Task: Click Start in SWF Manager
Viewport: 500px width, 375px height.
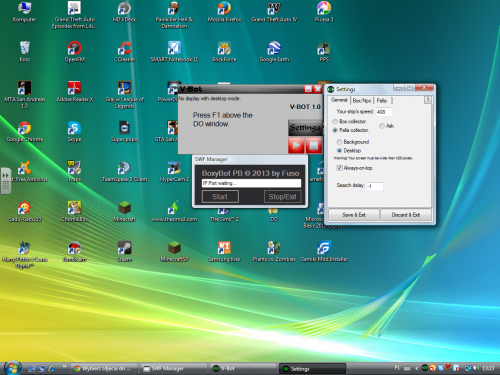Action: [x=220, y=197]
